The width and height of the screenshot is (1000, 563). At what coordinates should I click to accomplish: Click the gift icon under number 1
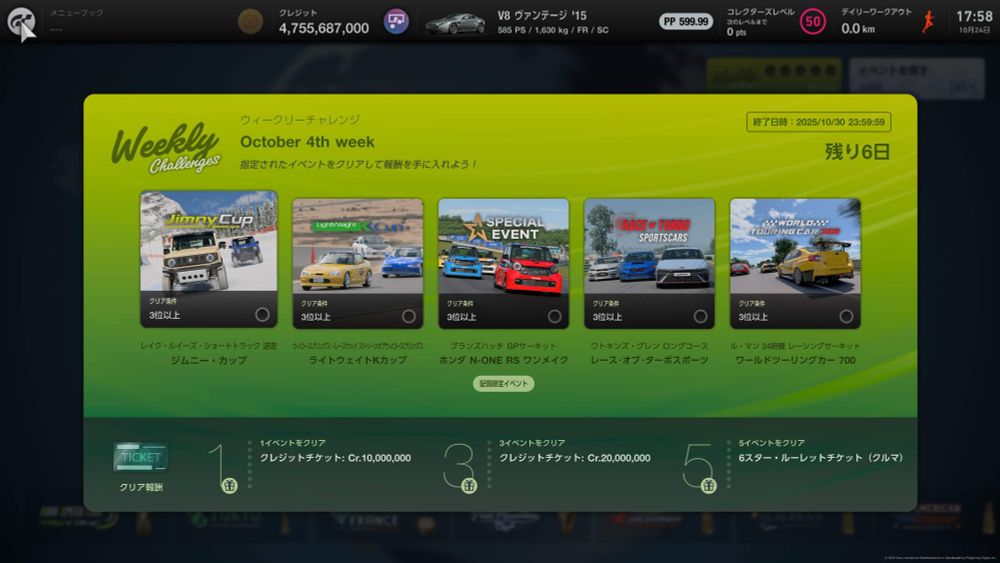pos(229,486)
